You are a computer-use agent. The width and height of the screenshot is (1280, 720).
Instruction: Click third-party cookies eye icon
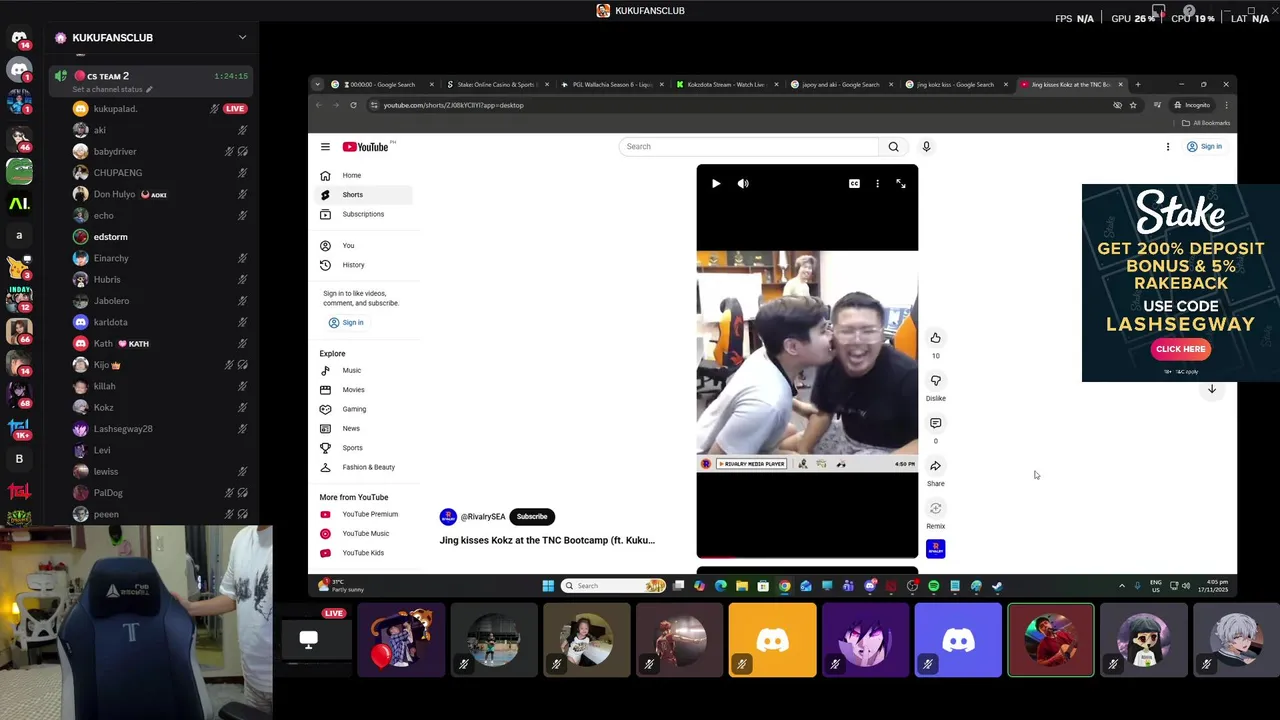pos(1117,105)
